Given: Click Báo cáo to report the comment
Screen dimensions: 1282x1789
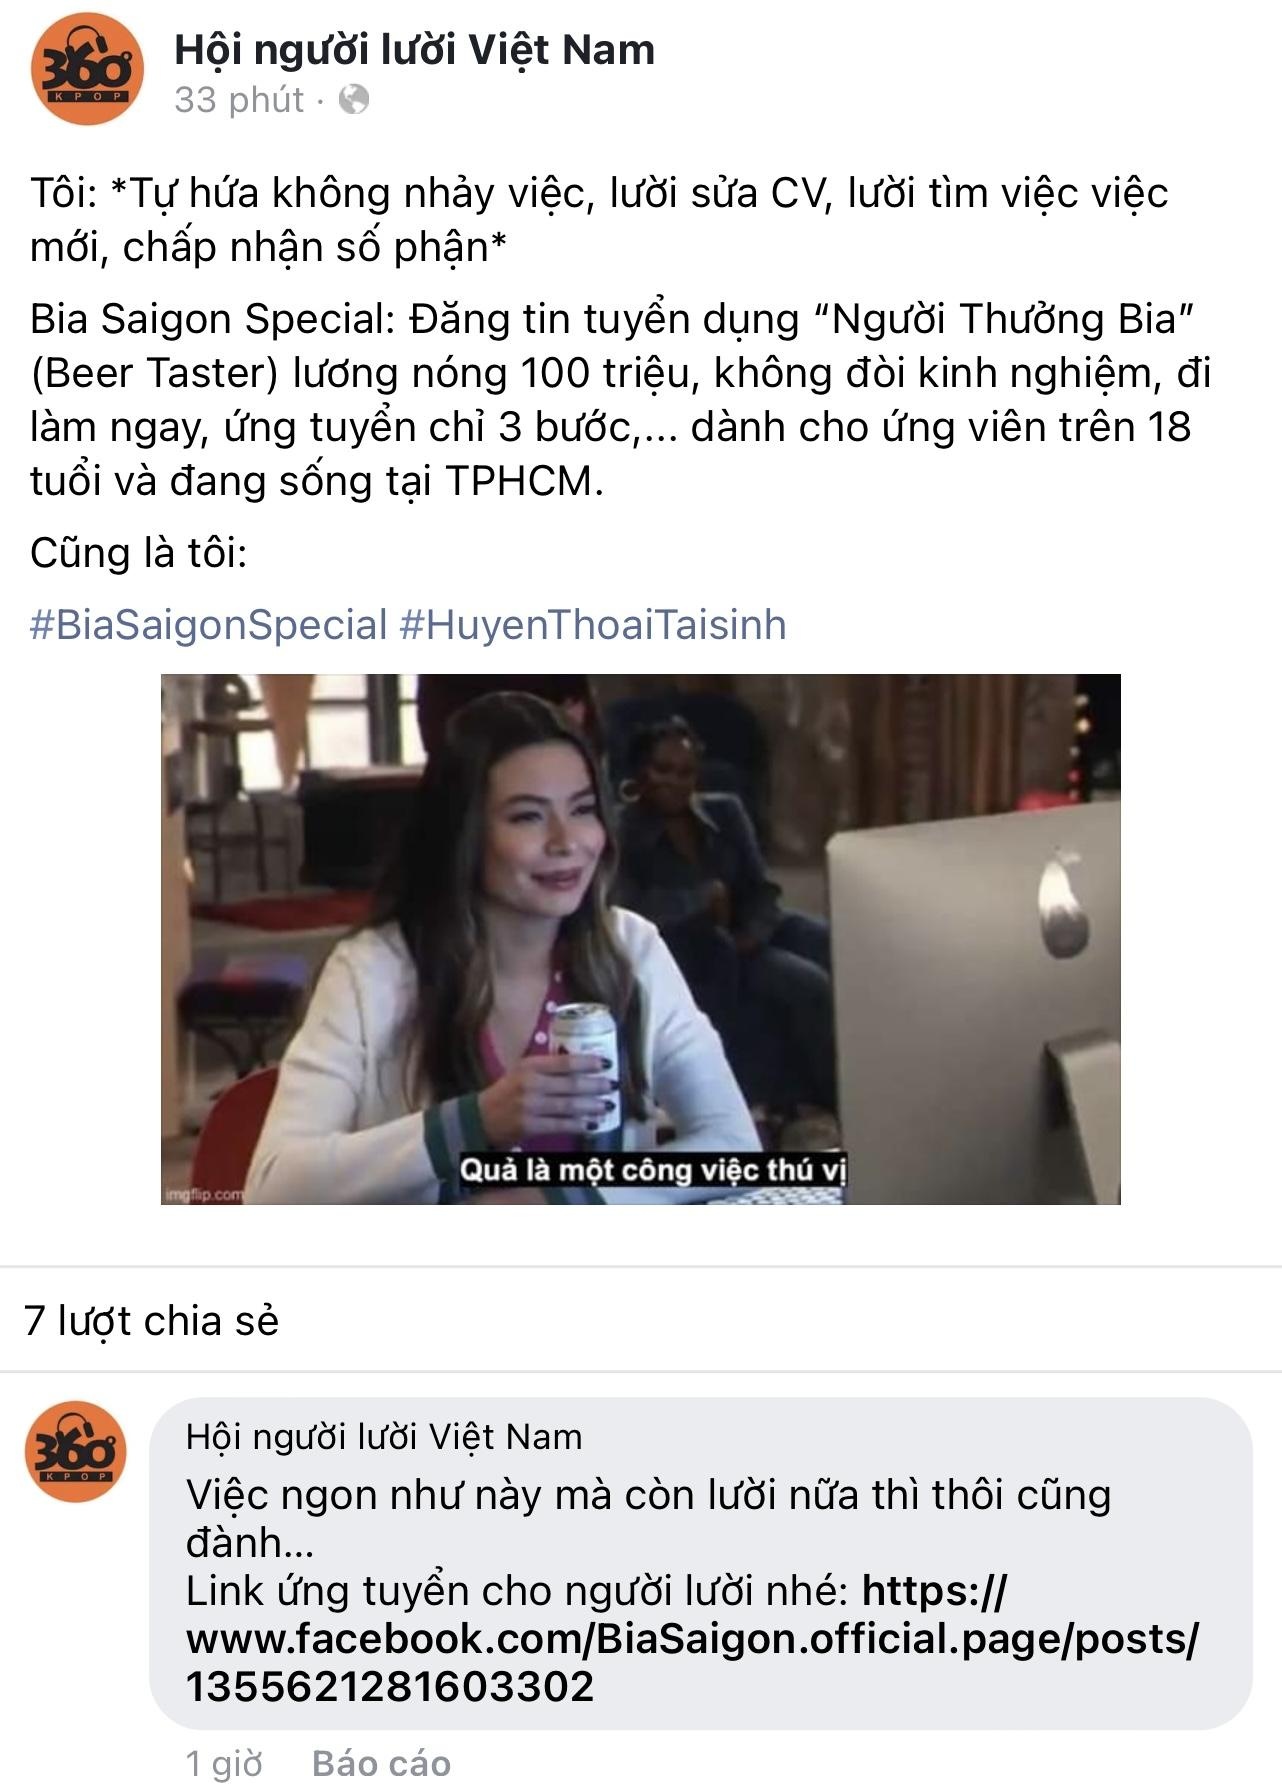Looking at the screenshot, I should pyautogui.click(x=381, y=1763).
